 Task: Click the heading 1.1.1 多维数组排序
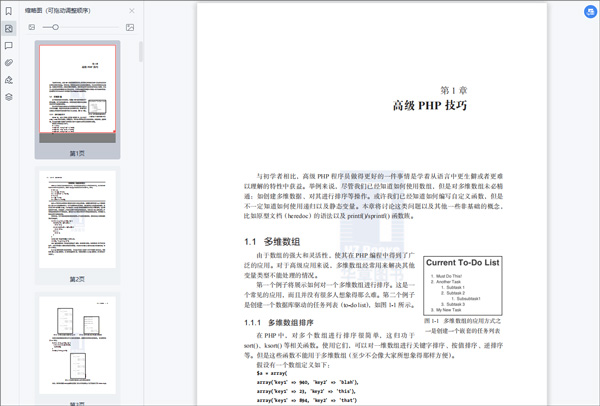[279, 323]
